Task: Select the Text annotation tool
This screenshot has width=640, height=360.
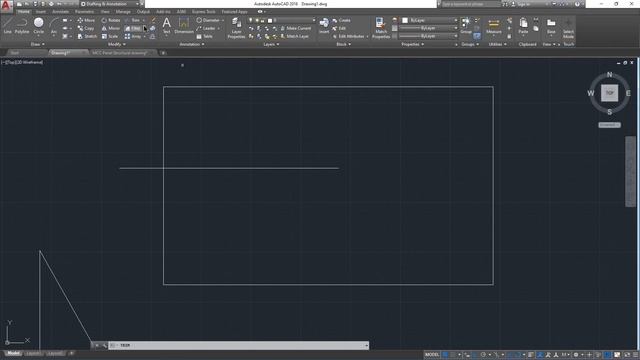Action: (166, 25)
